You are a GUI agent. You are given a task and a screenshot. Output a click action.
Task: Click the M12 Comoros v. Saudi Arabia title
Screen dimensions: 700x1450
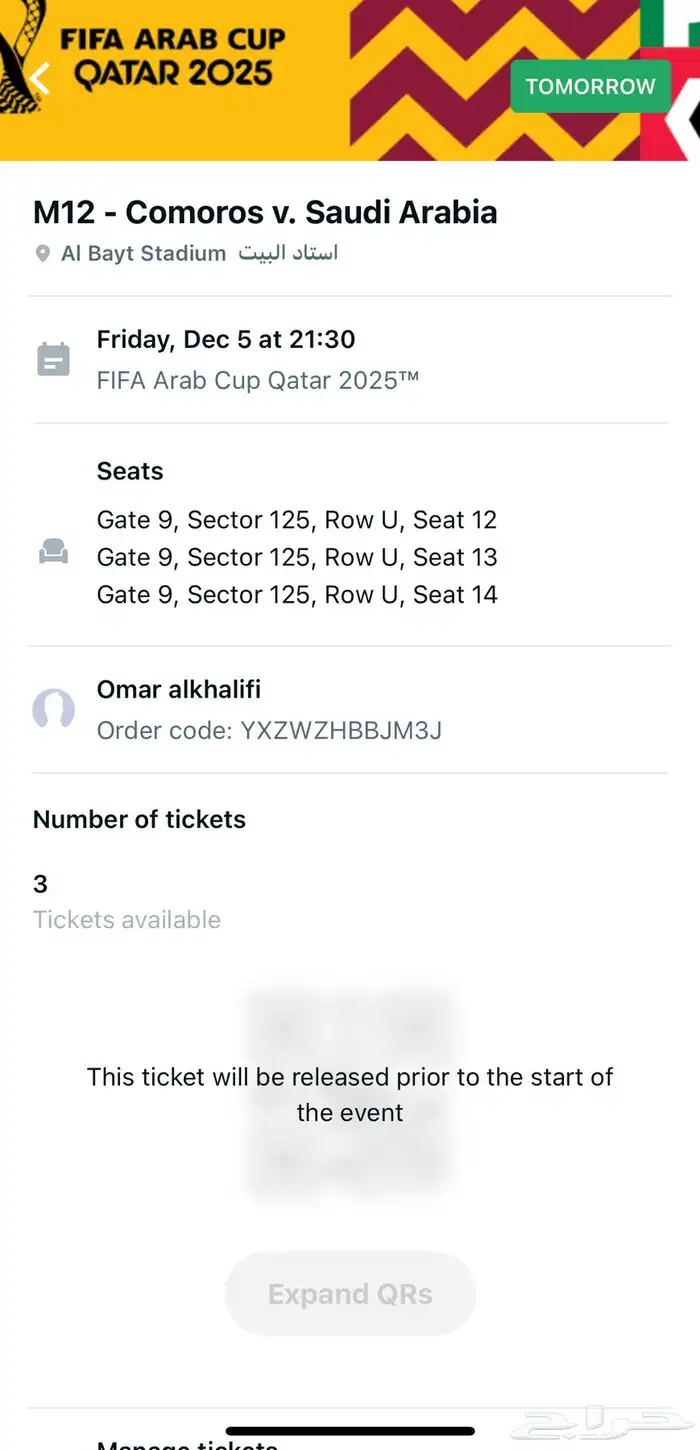pos(265,212)
